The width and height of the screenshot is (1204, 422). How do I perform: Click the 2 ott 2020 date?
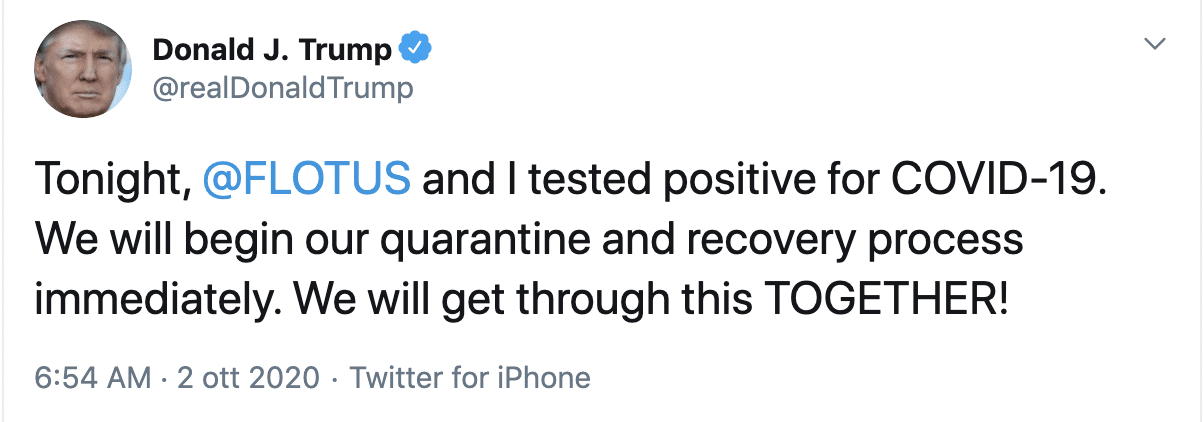point(248,378)
